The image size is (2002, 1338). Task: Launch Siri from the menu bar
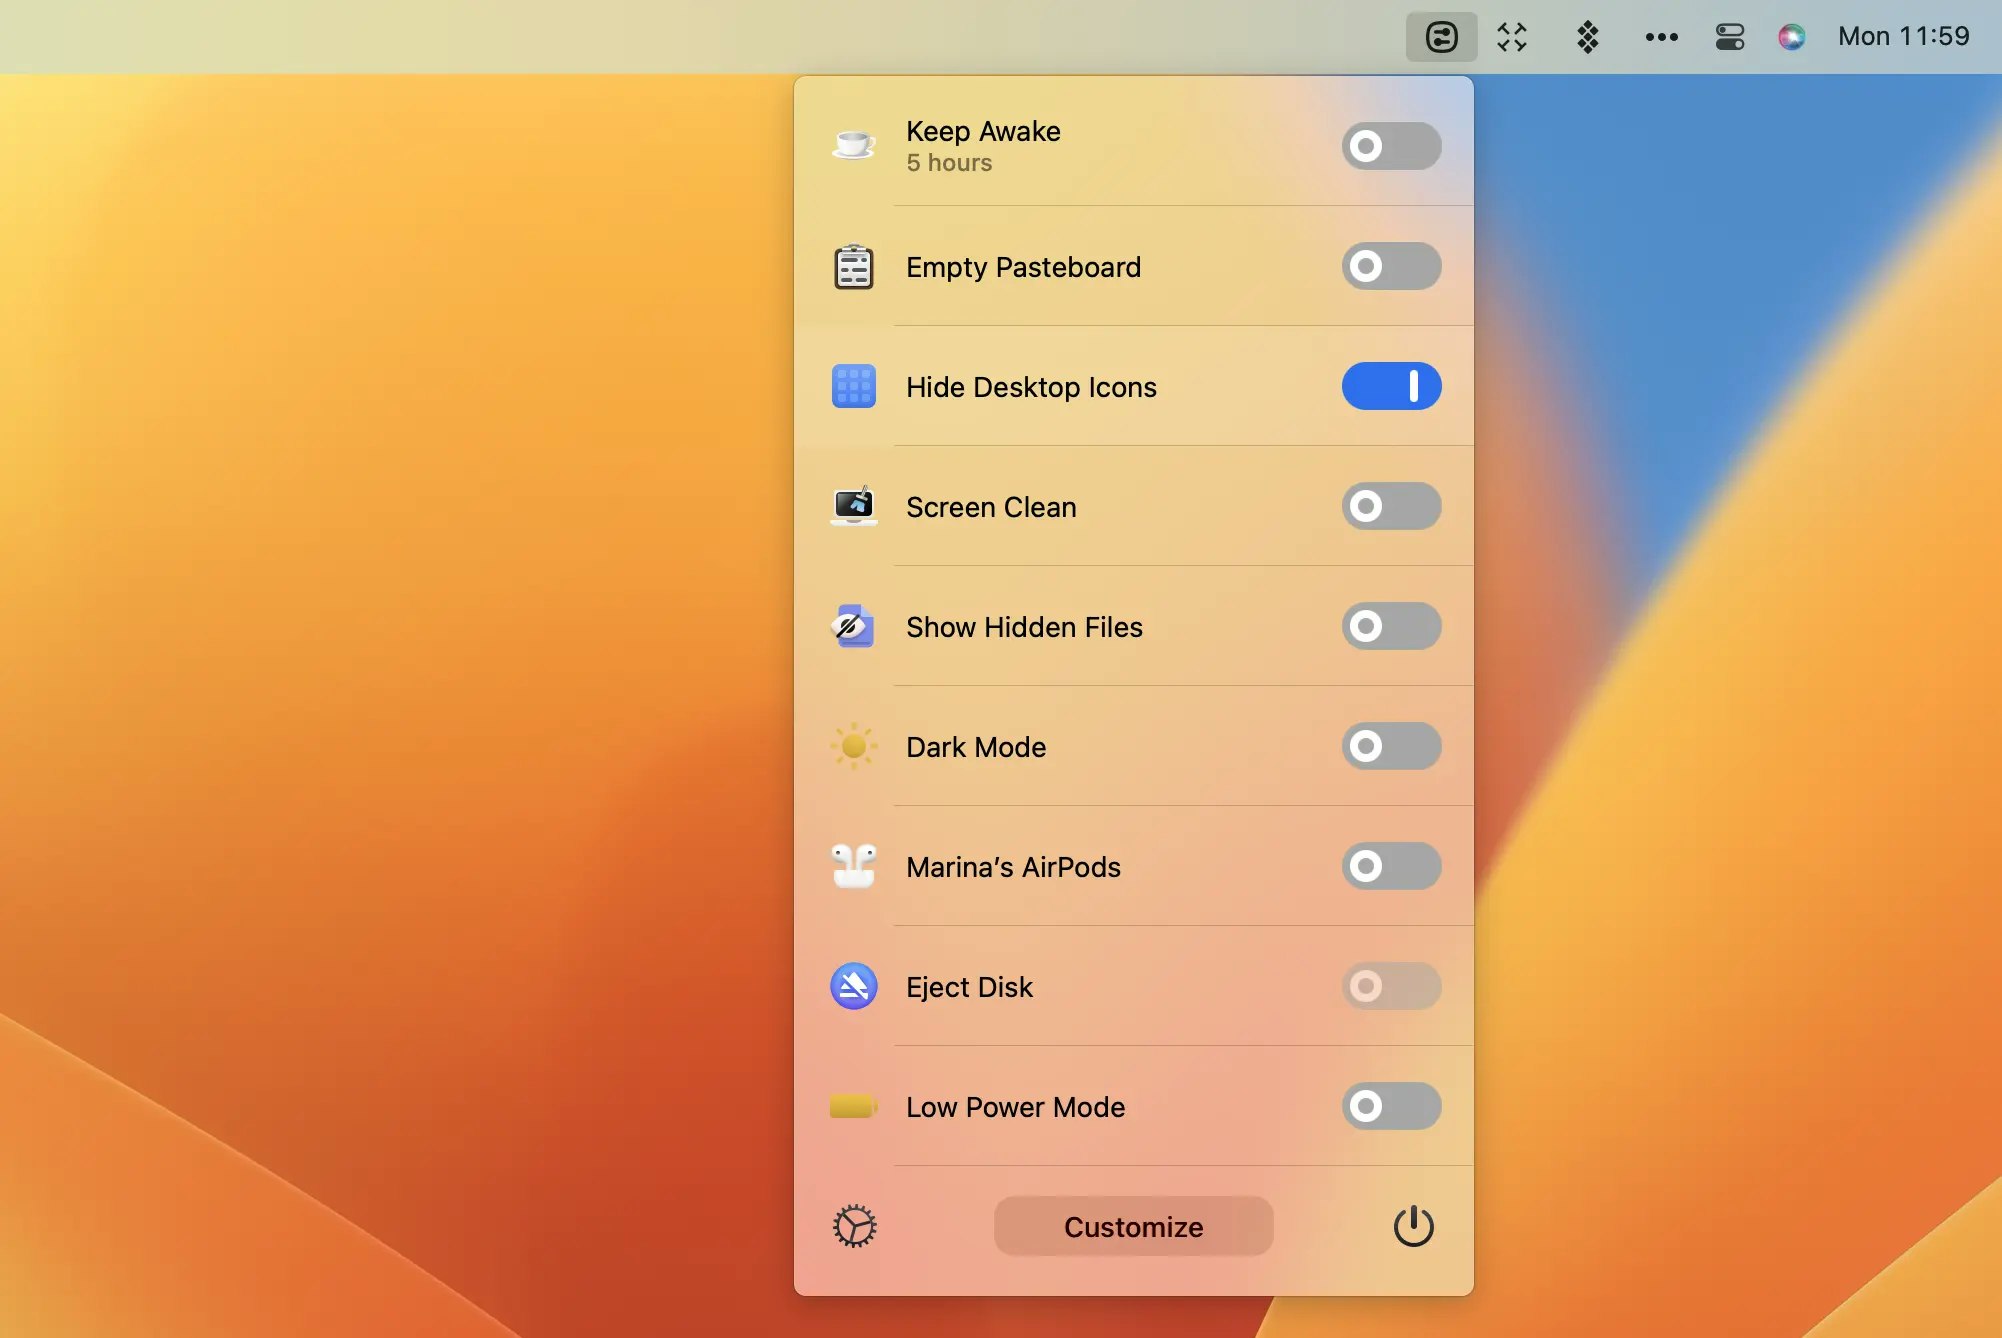click(x=1791, y=37)
